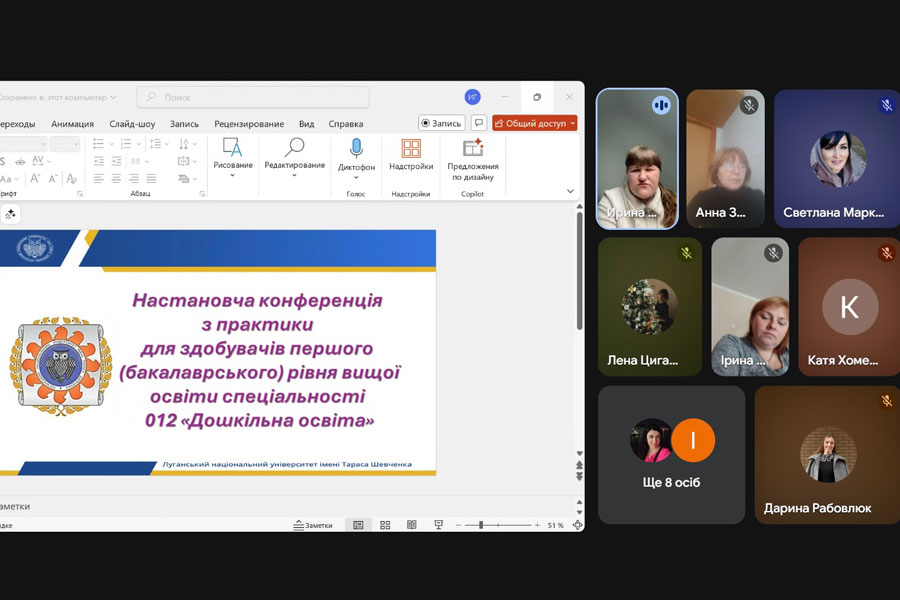Screen dimensions: 900x600
Task: Fit slide to current window
Action: click(577, 525)
